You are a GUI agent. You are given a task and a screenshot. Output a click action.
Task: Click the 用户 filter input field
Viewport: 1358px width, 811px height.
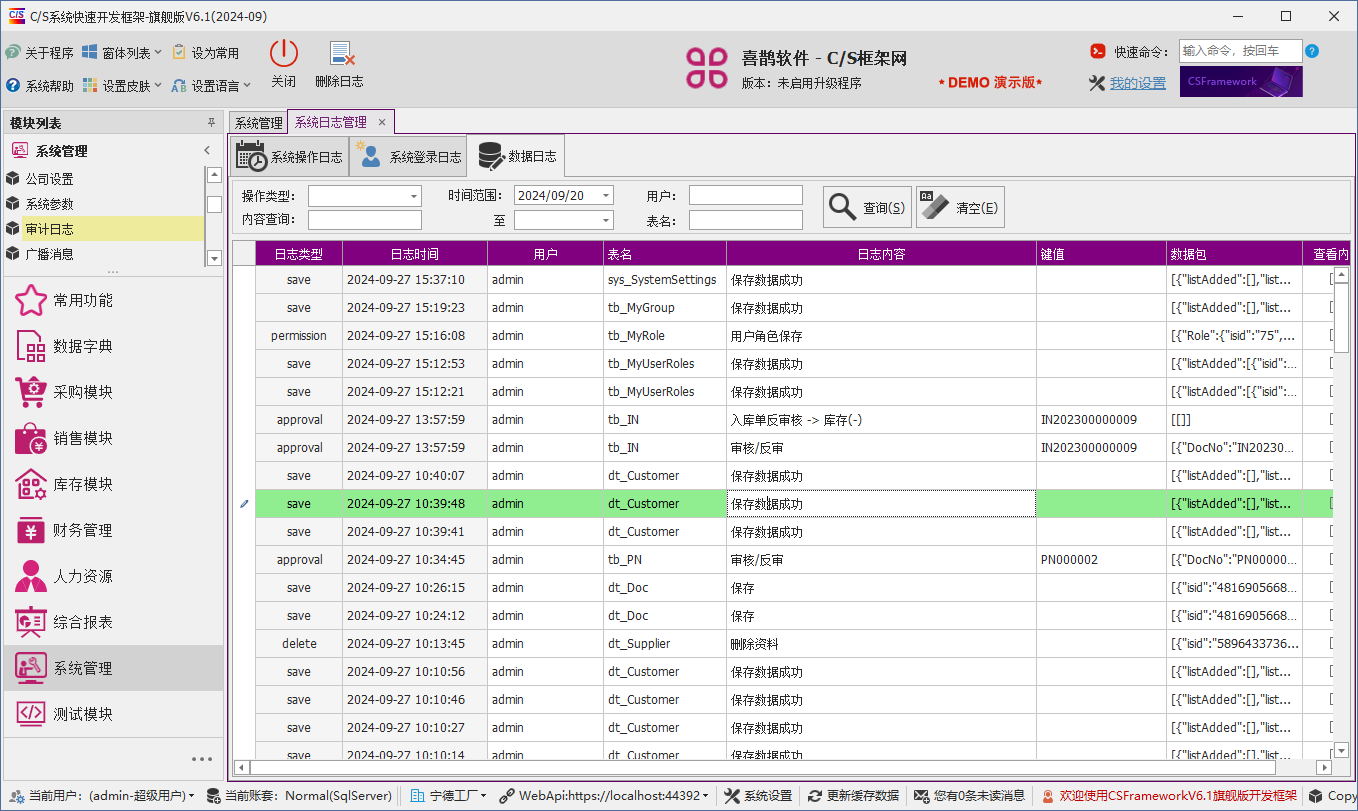[746, 195]
